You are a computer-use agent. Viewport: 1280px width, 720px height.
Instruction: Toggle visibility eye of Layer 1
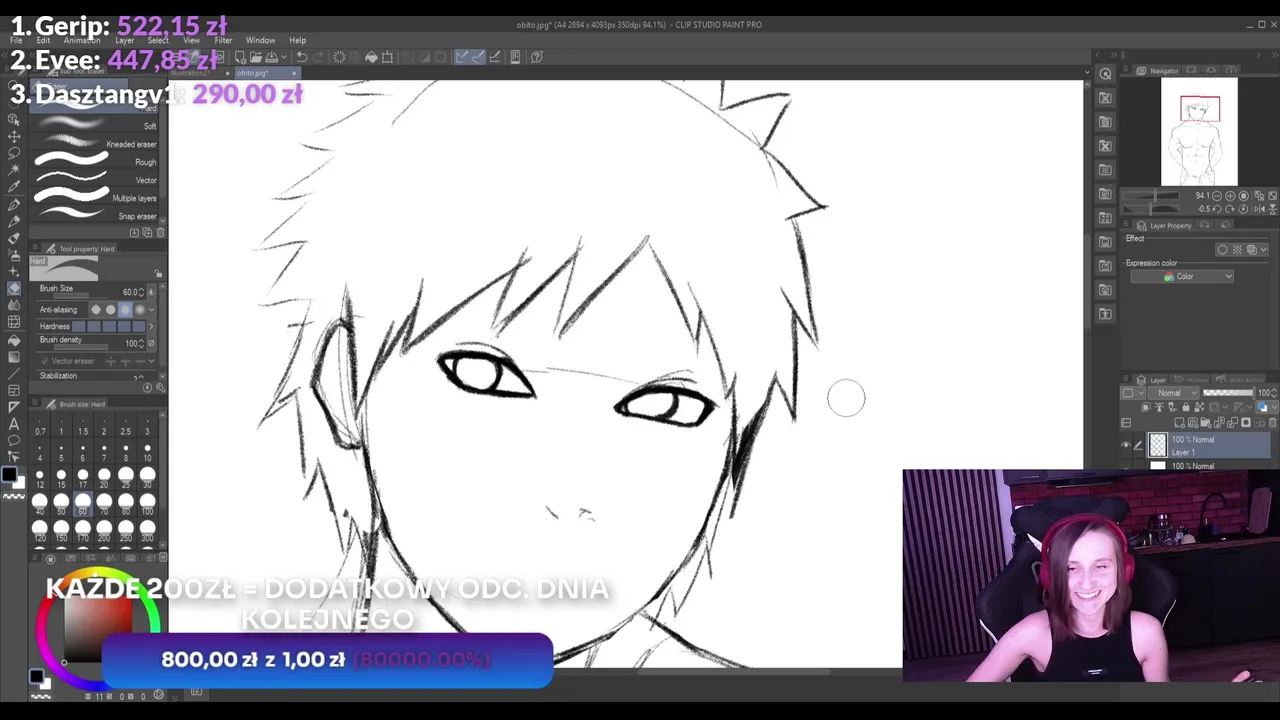pyautogui.click(x=1126, y=445)
